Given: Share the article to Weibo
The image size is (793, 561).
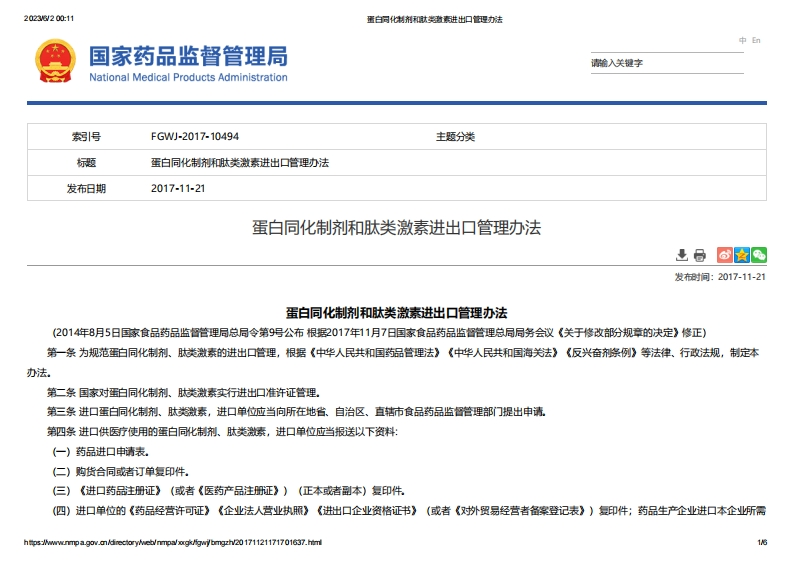Looking at the screenshot, I should pyautogui.click(x=725, y=255).
